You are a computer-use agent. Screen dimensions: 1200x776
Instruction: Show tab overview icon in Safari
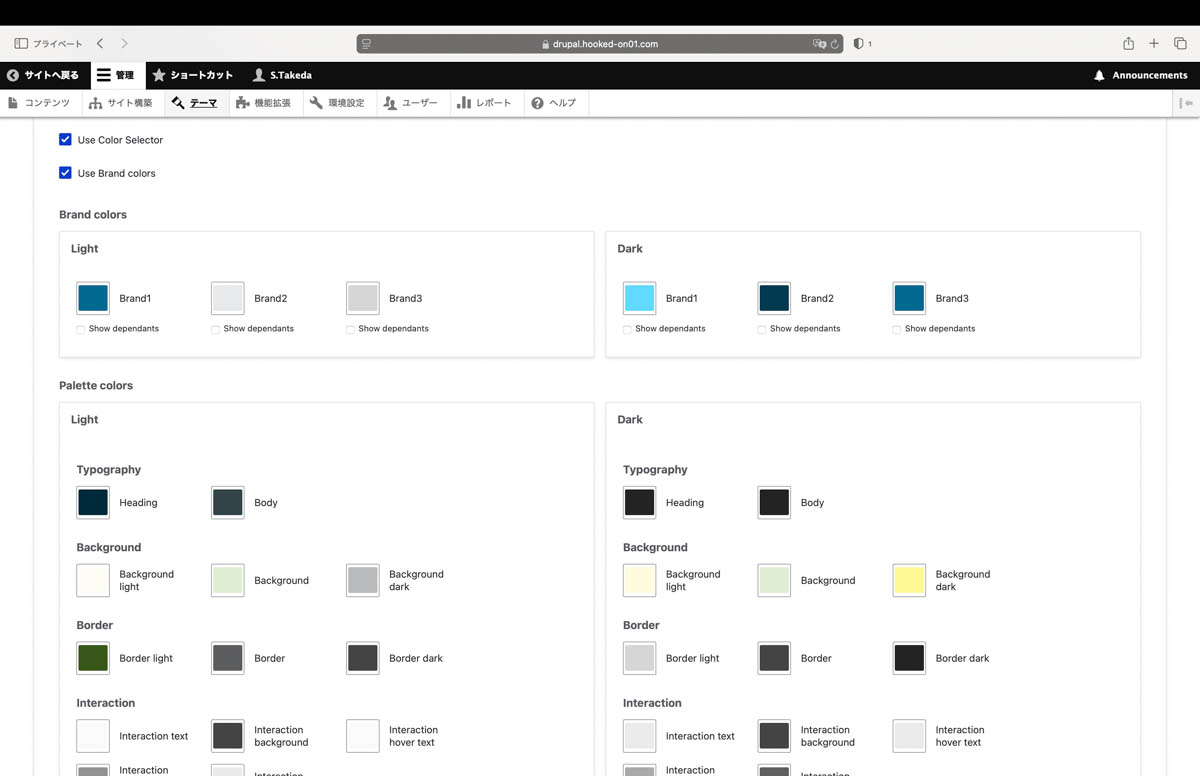click(1180, 44)
